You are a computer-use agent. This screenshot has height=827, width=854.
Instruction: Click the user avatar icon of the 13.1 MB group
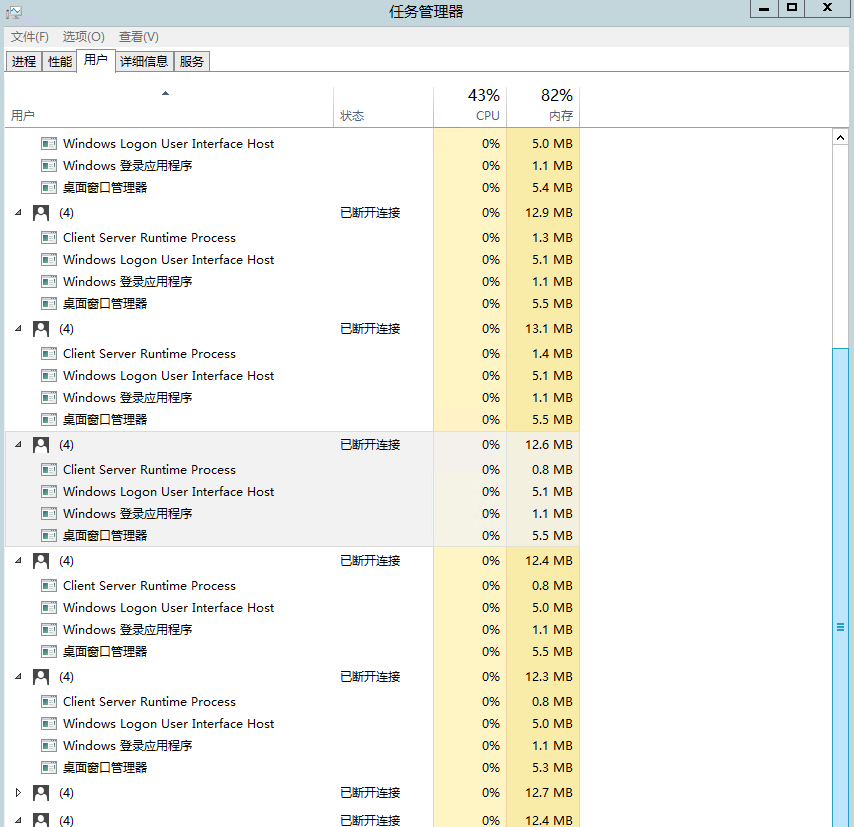(41, 329)
